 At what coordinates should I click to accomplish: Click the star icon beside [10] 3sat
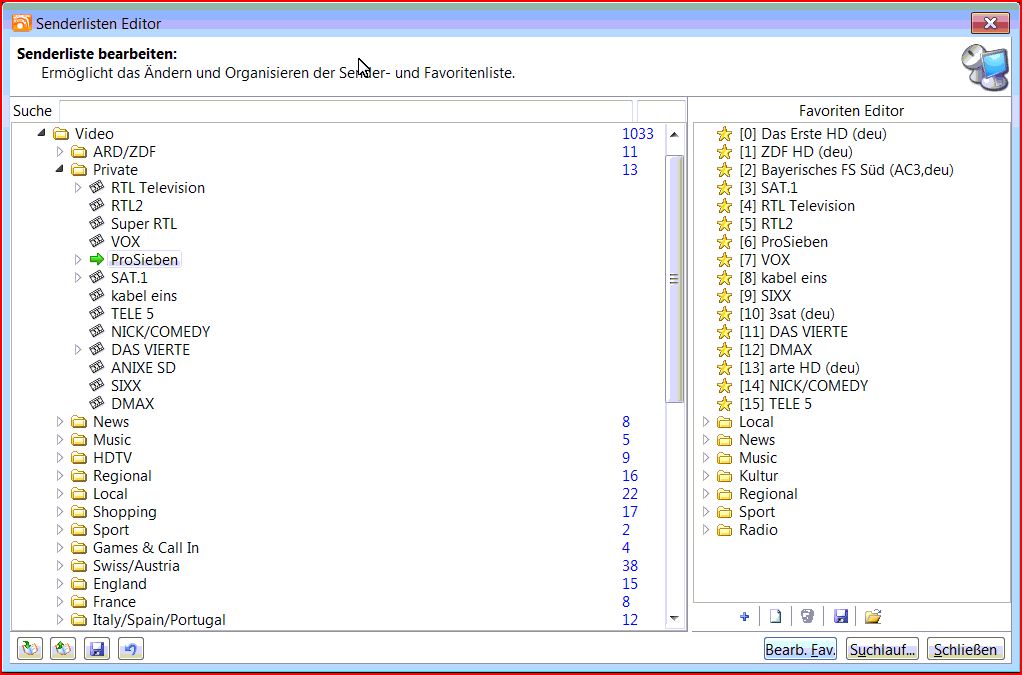pos(724,313)
